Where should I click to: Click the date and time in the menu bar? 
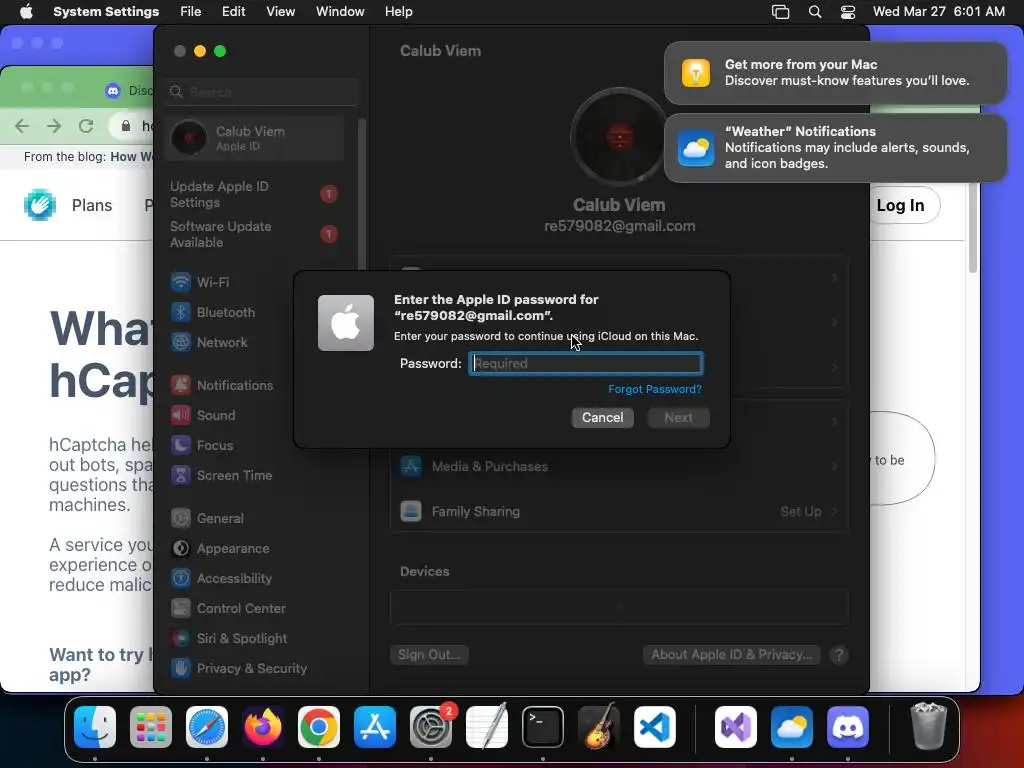tap(938, 12)
